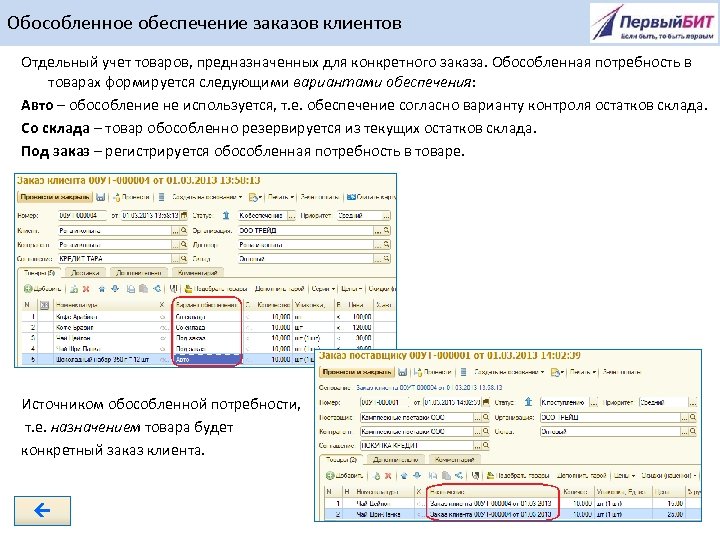Click status up-arrow icon in Заказ клиента
The height and width of the screenshot is (540, 720).
[x=225, y=215]
